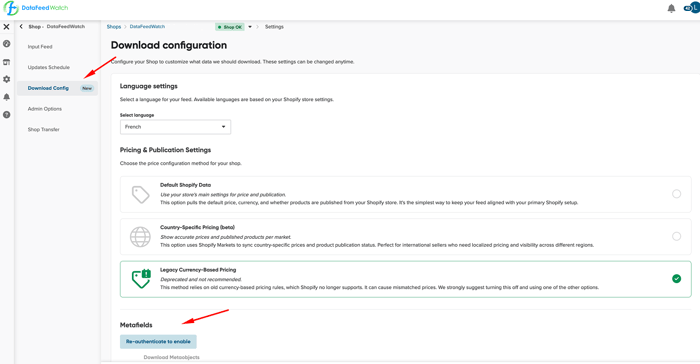Open alerts bell icon in left rail
Screen dimensions: 700x364
6,97
